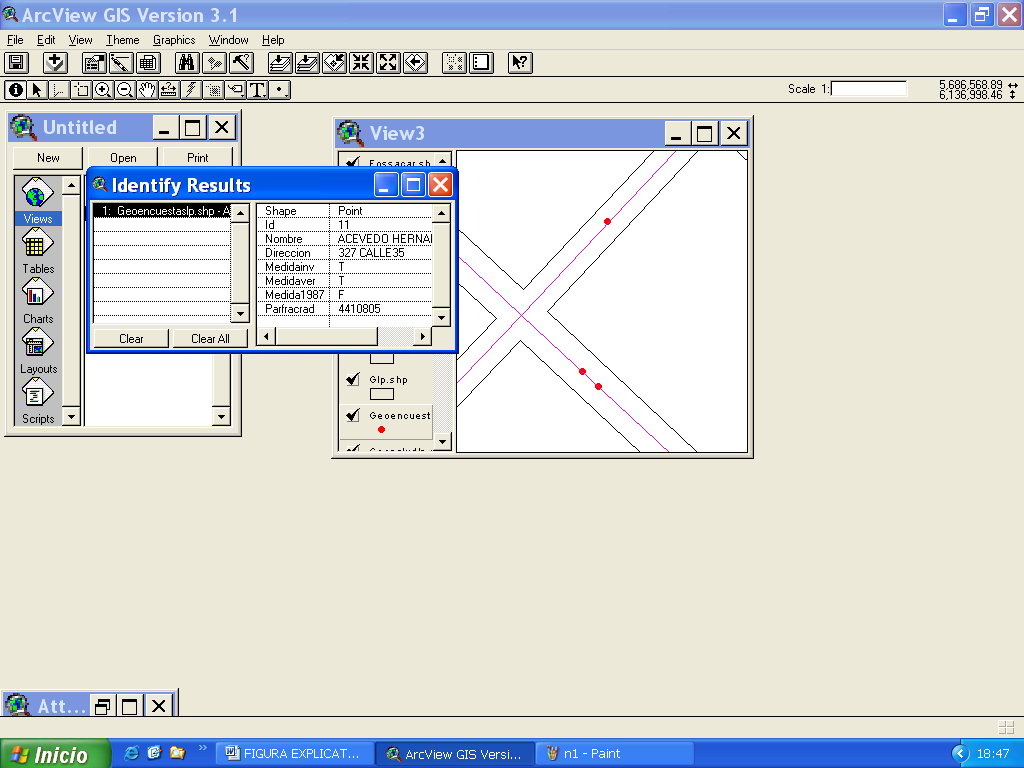
Task: Click the Save Project toolbar icon
Action: tap(16, 63)
